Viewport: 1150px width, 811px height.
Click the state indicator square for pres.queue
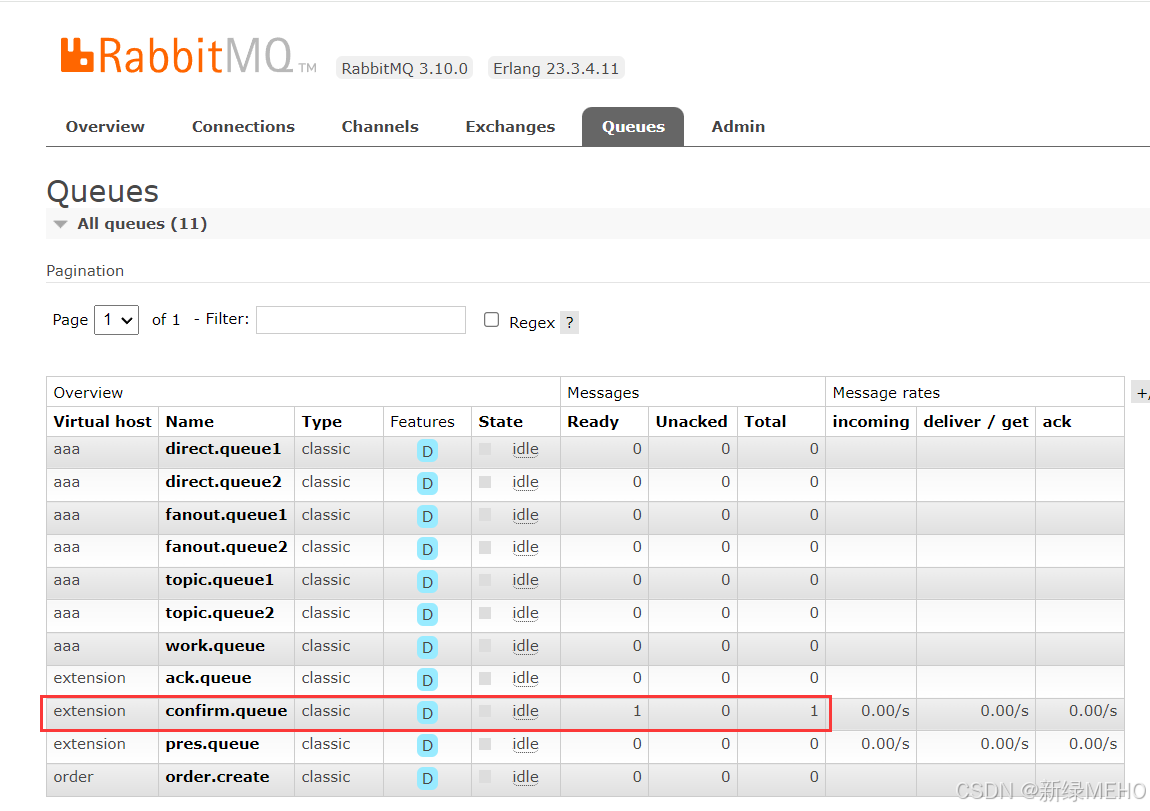point(485,744)
